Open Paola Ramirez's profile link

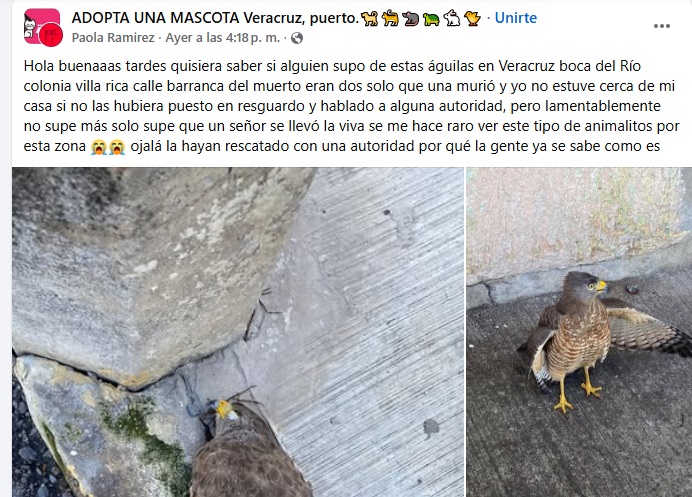(x=113, y=38)
